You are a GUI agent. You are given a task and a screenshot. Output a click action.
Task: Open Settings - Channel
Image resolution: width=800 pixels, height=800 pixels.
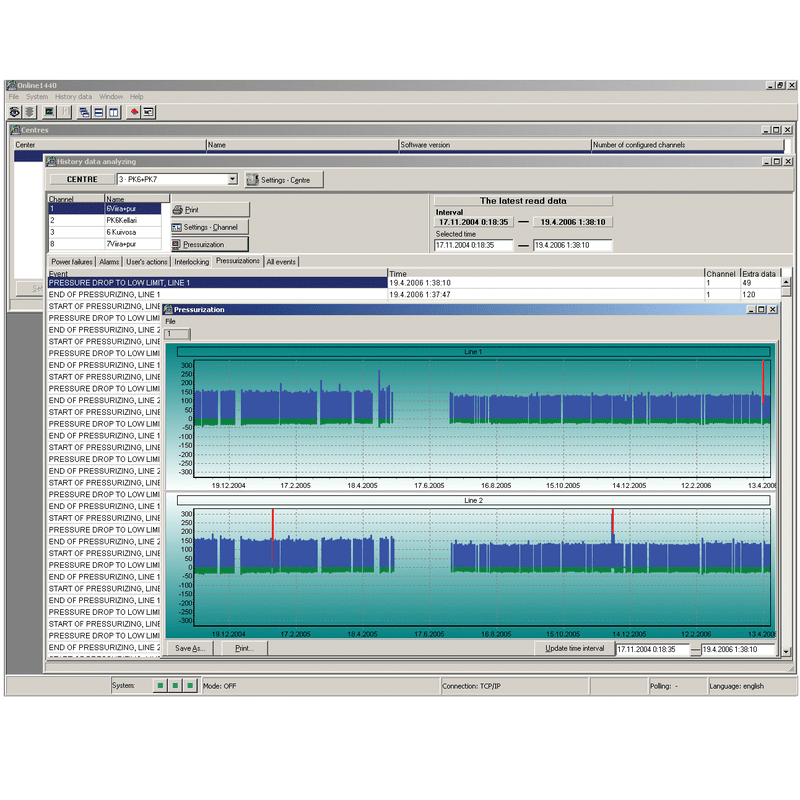(210, 227)
